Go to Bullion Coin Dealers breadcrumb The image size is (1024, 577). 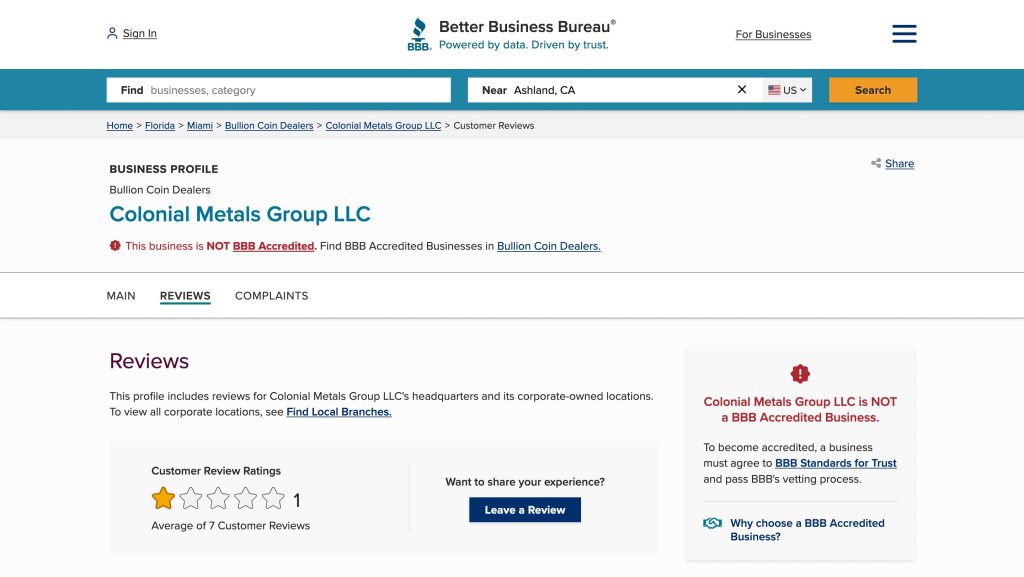click(x=269, y=126)
